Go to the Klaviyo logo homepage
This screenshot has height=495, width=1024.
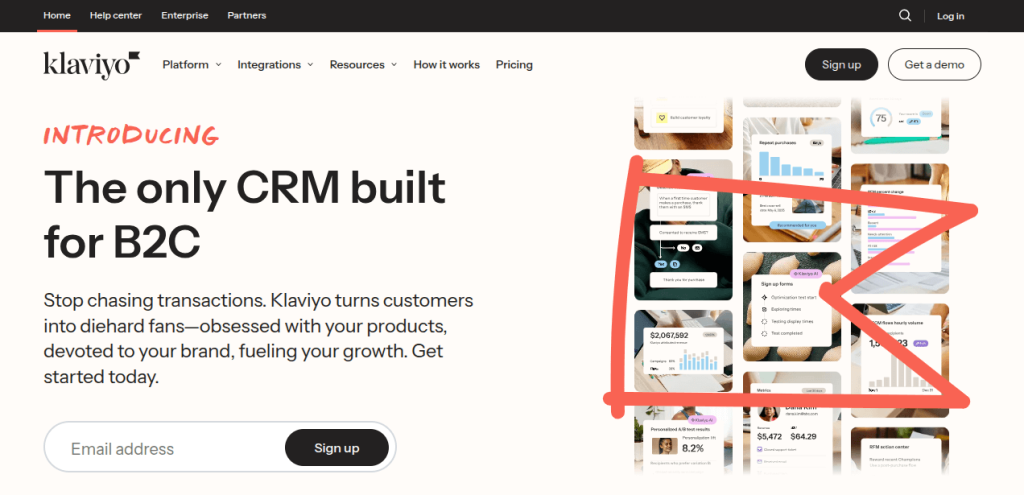[92, 65]
